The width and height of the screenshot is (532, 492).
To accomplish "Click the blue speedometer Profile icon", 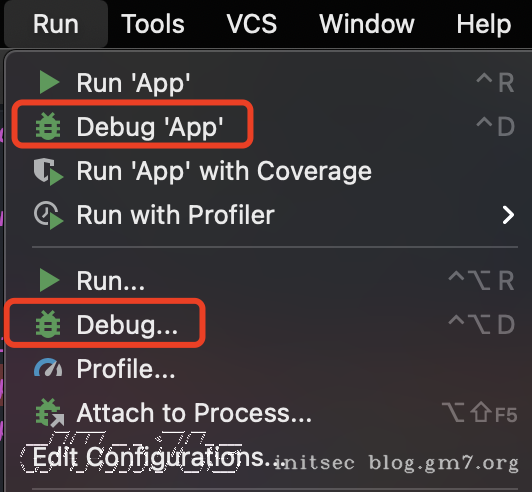I will point(48,368).
